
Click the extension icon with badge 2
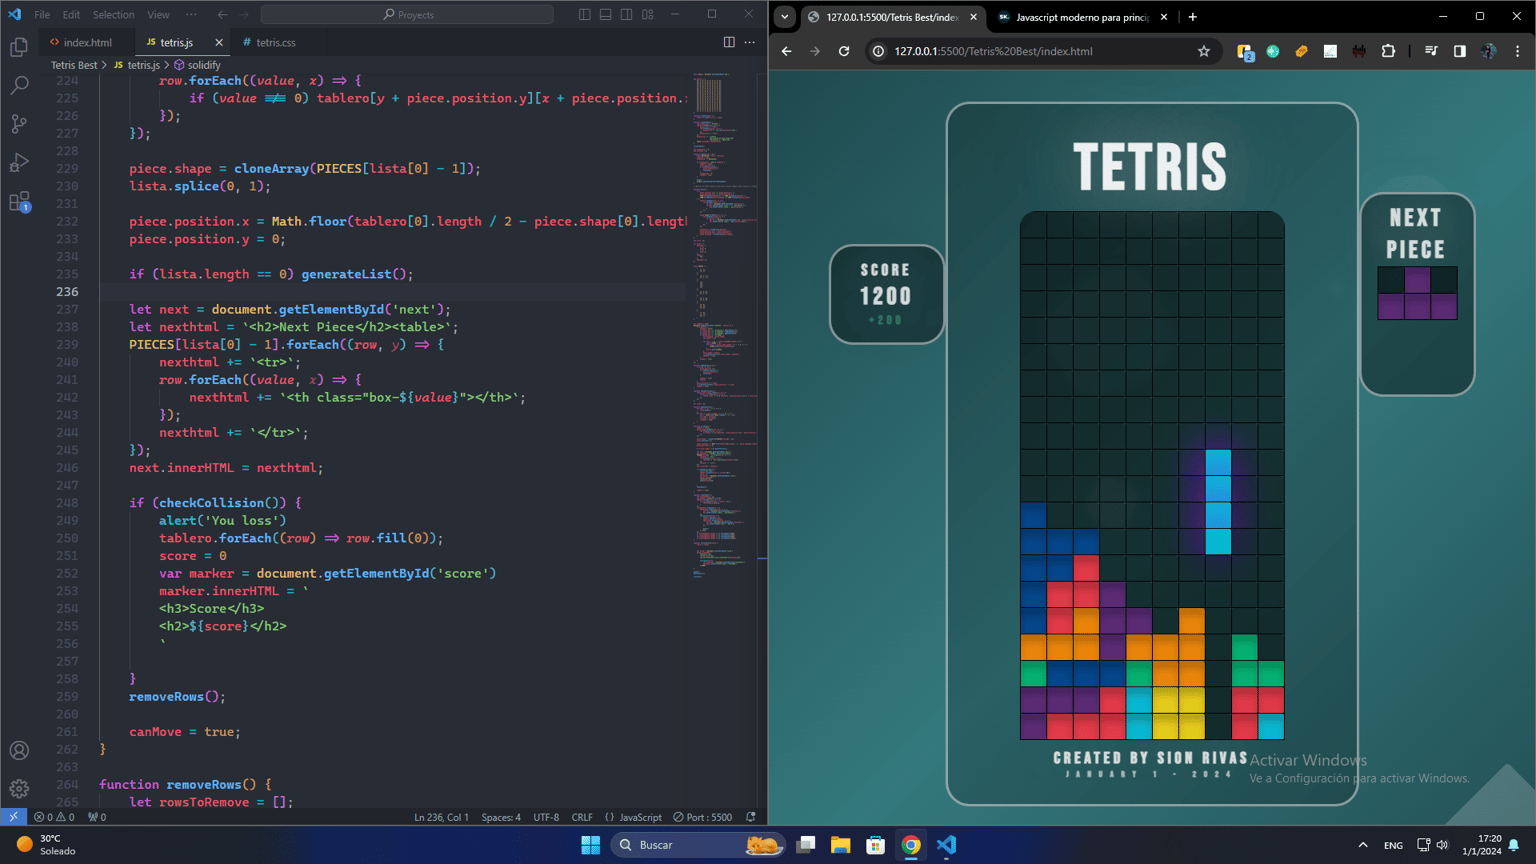[1245, 52]
